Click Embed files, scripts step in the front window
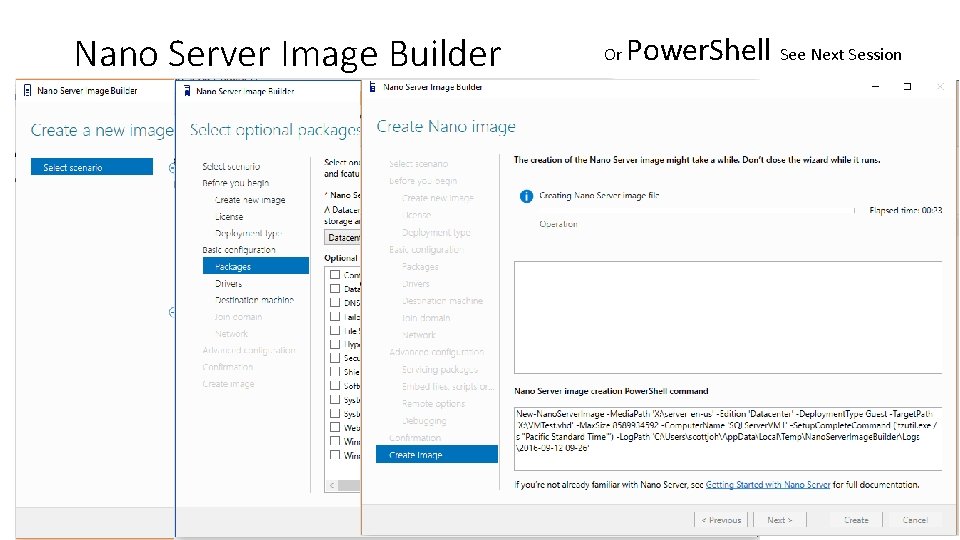 [x=448, y=386]
